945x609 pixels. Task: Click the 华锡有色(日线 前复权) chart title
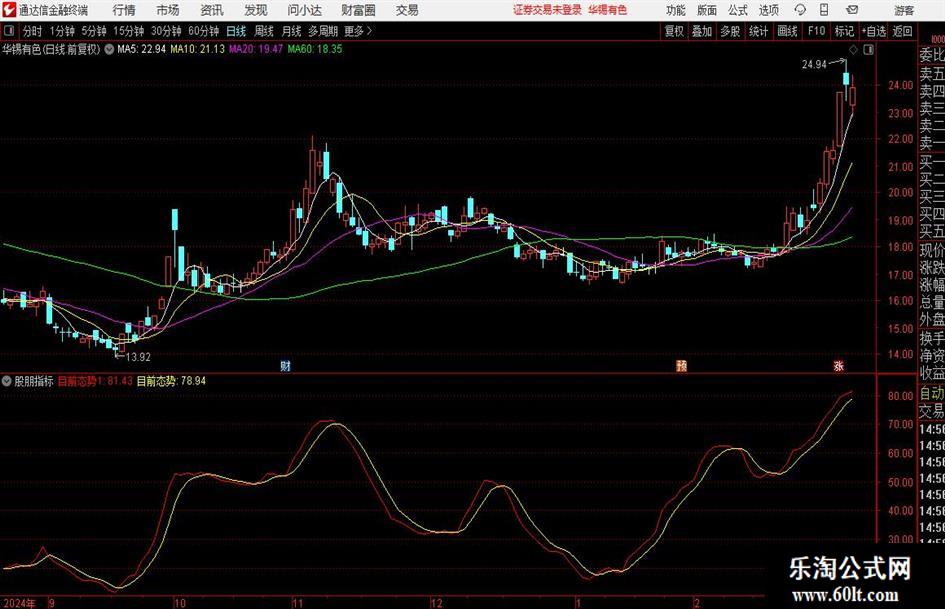[51, 49]
